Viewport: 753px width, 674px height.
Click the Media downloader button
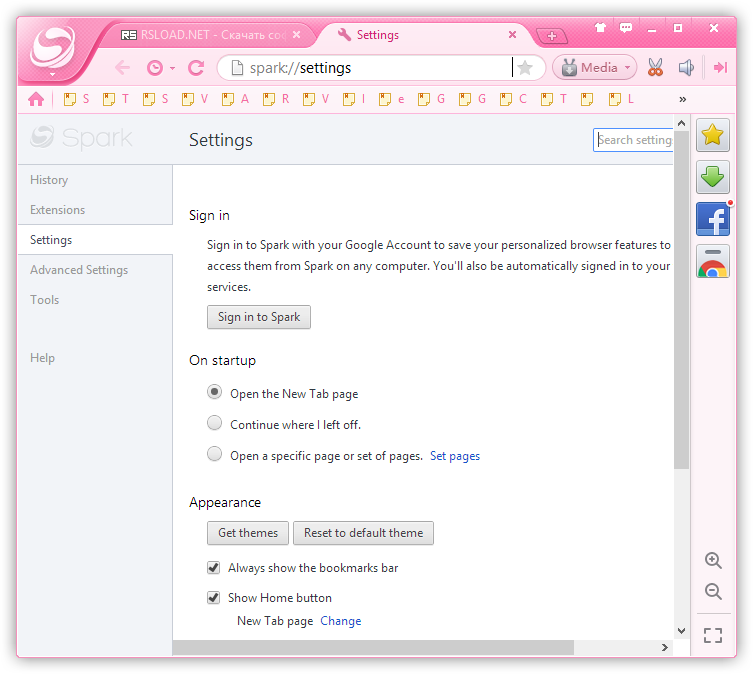pyautogui.click(x=595, y=67)
